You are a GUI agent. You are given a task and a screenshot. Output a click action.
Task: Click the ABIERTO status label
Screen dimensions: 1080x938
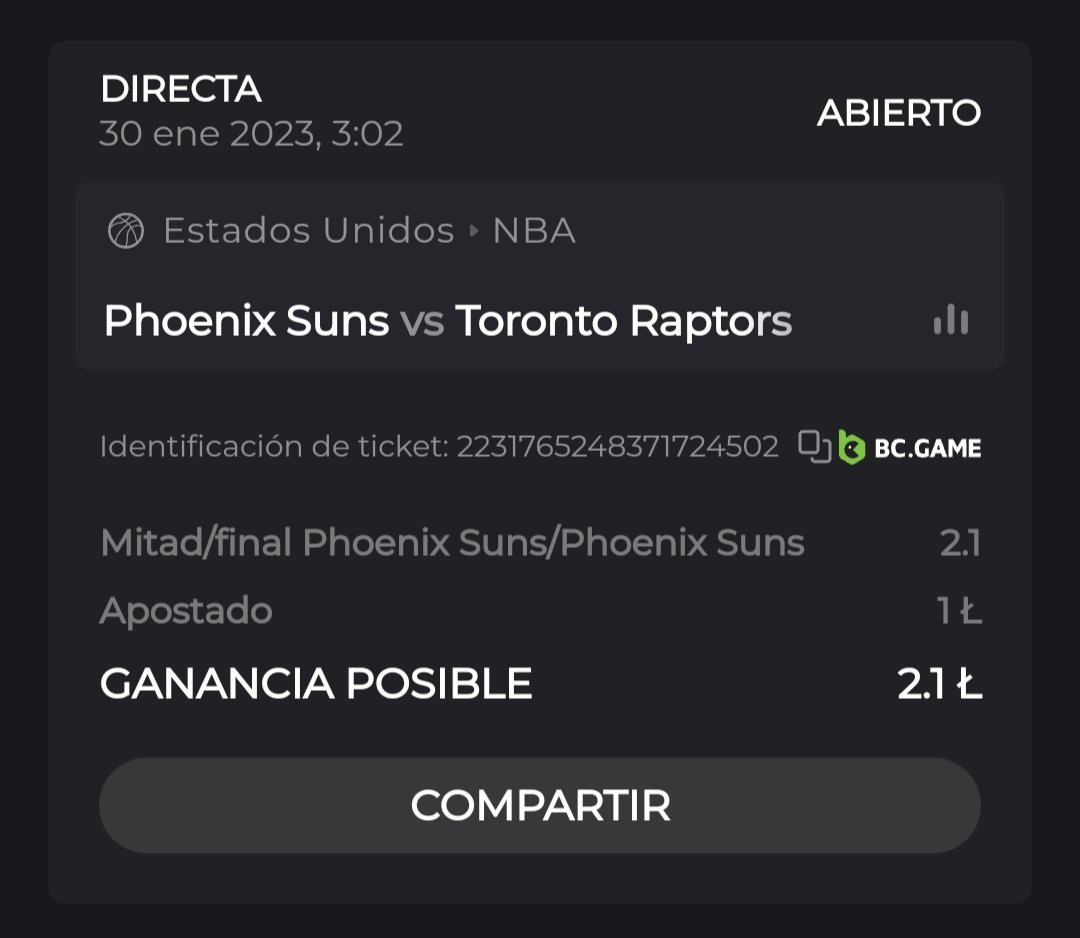tap(899, 113)
